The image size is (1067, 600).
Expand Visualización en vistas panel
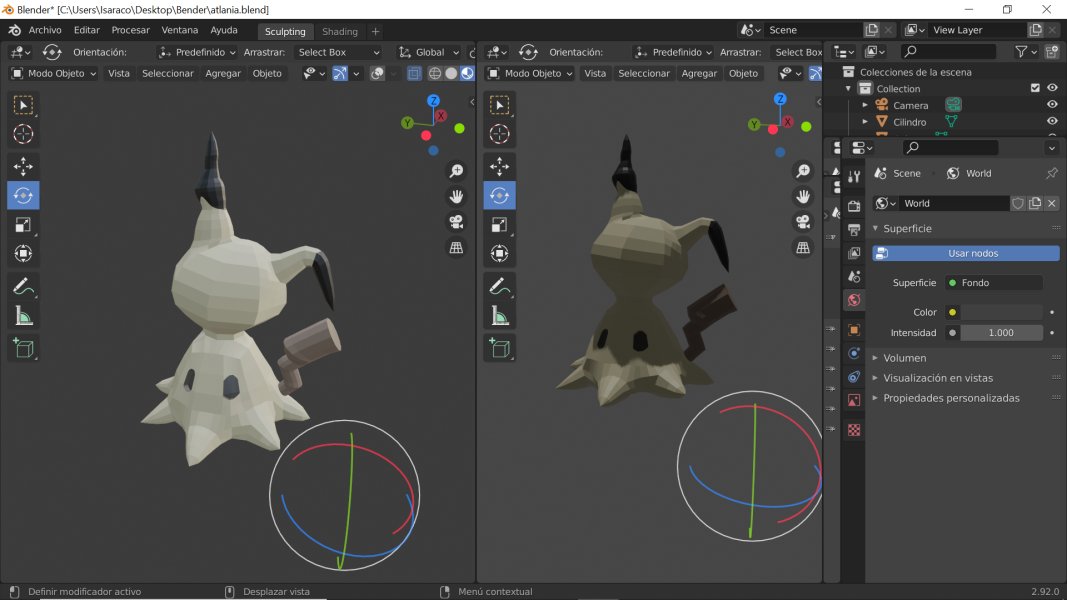pyautogui.click(x=938, y=378)
